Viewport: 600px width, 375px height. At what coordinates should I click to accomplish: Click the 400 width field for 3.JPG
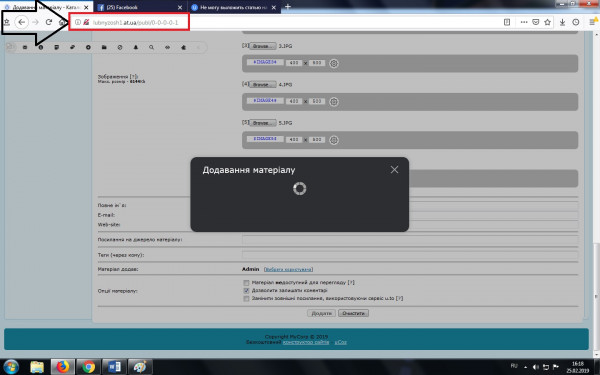pyautogui.click(x=294, y=63)
